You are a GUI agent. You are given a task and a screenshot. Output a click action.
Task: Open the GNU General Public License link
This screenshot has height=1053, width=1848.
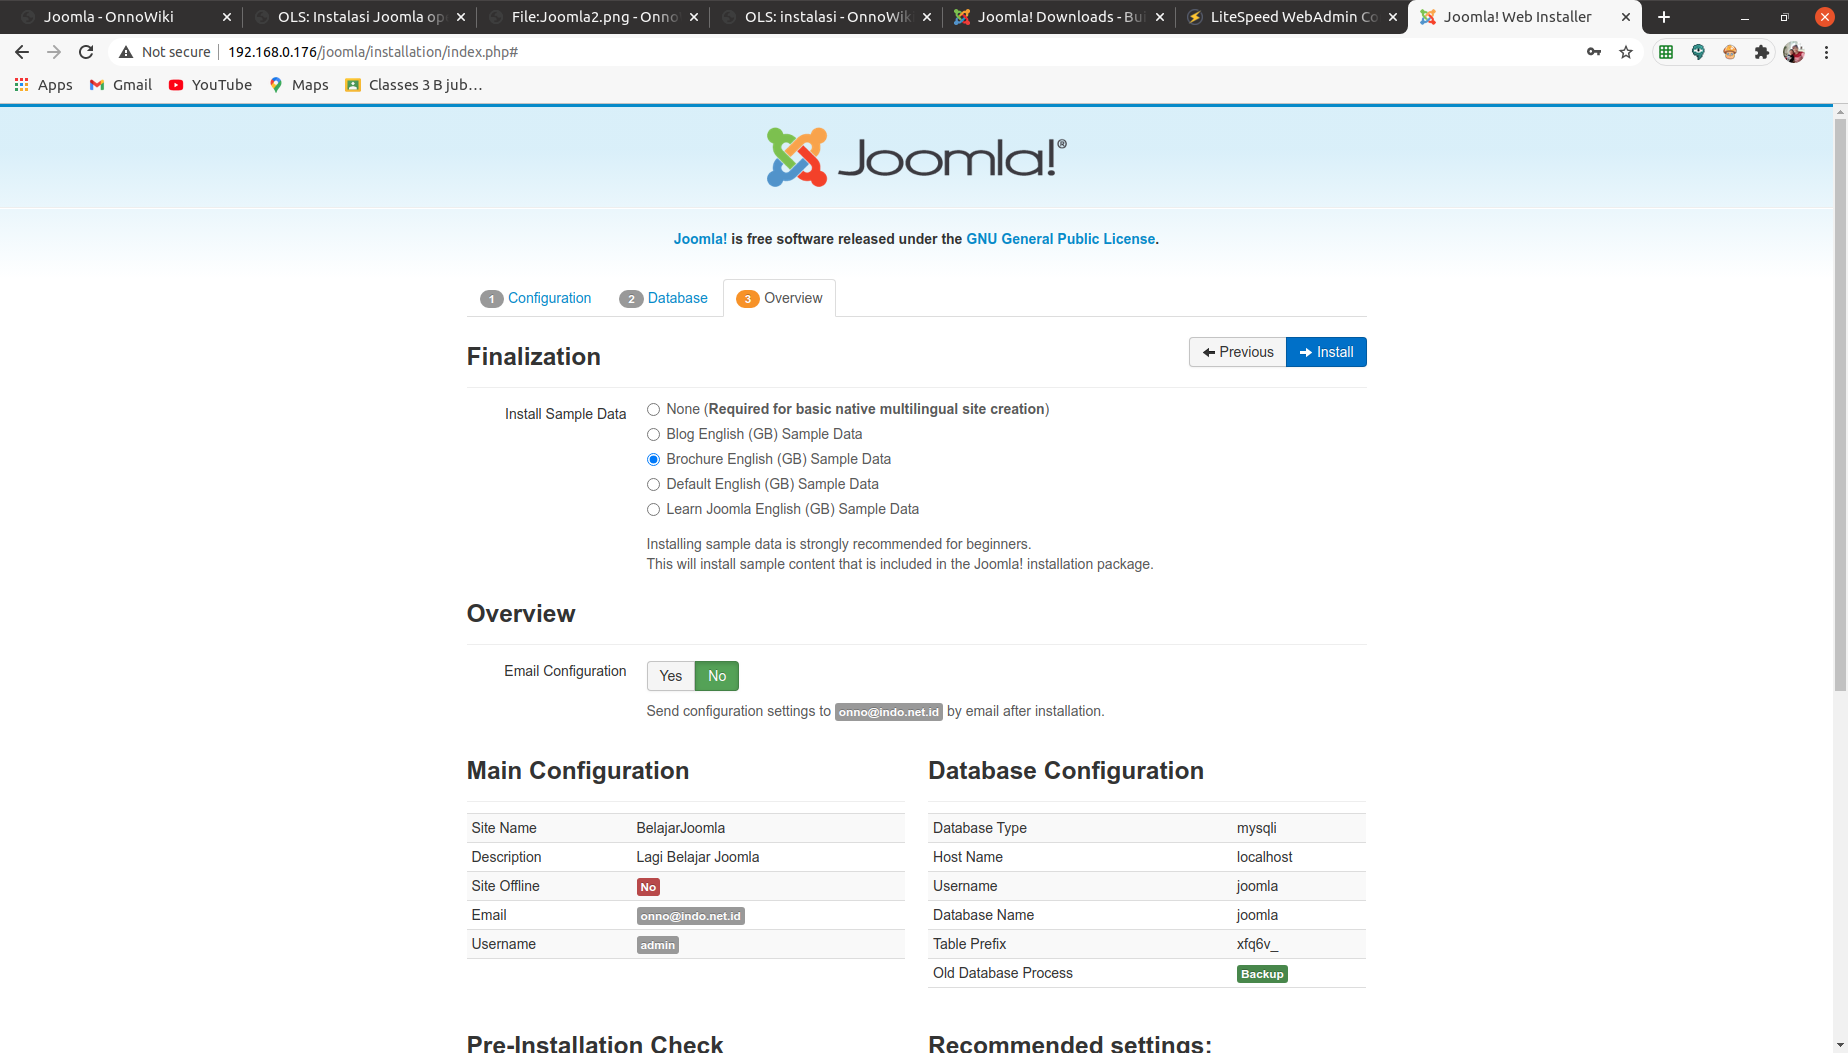[1060, 239]
